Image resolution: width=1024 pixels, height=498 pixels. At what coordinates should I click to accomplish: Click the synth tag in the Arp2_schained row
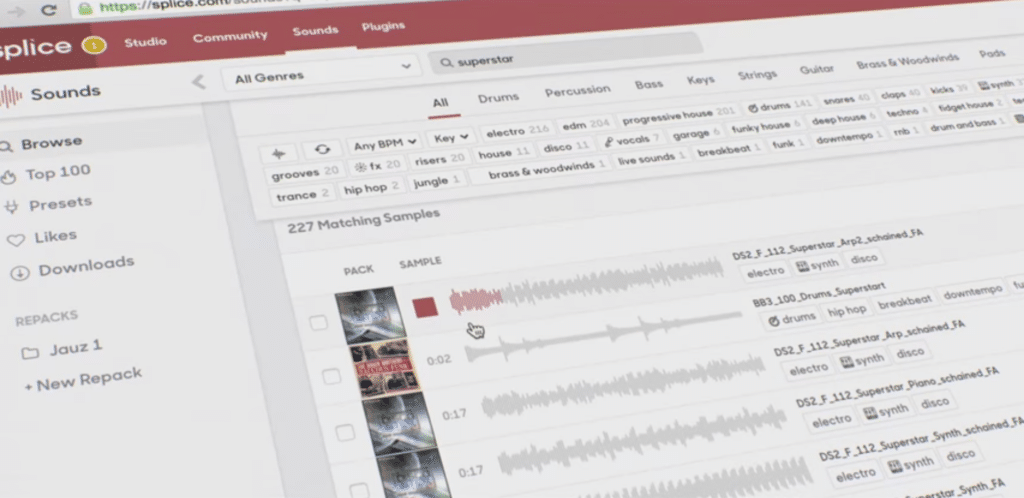coord(820,266)
